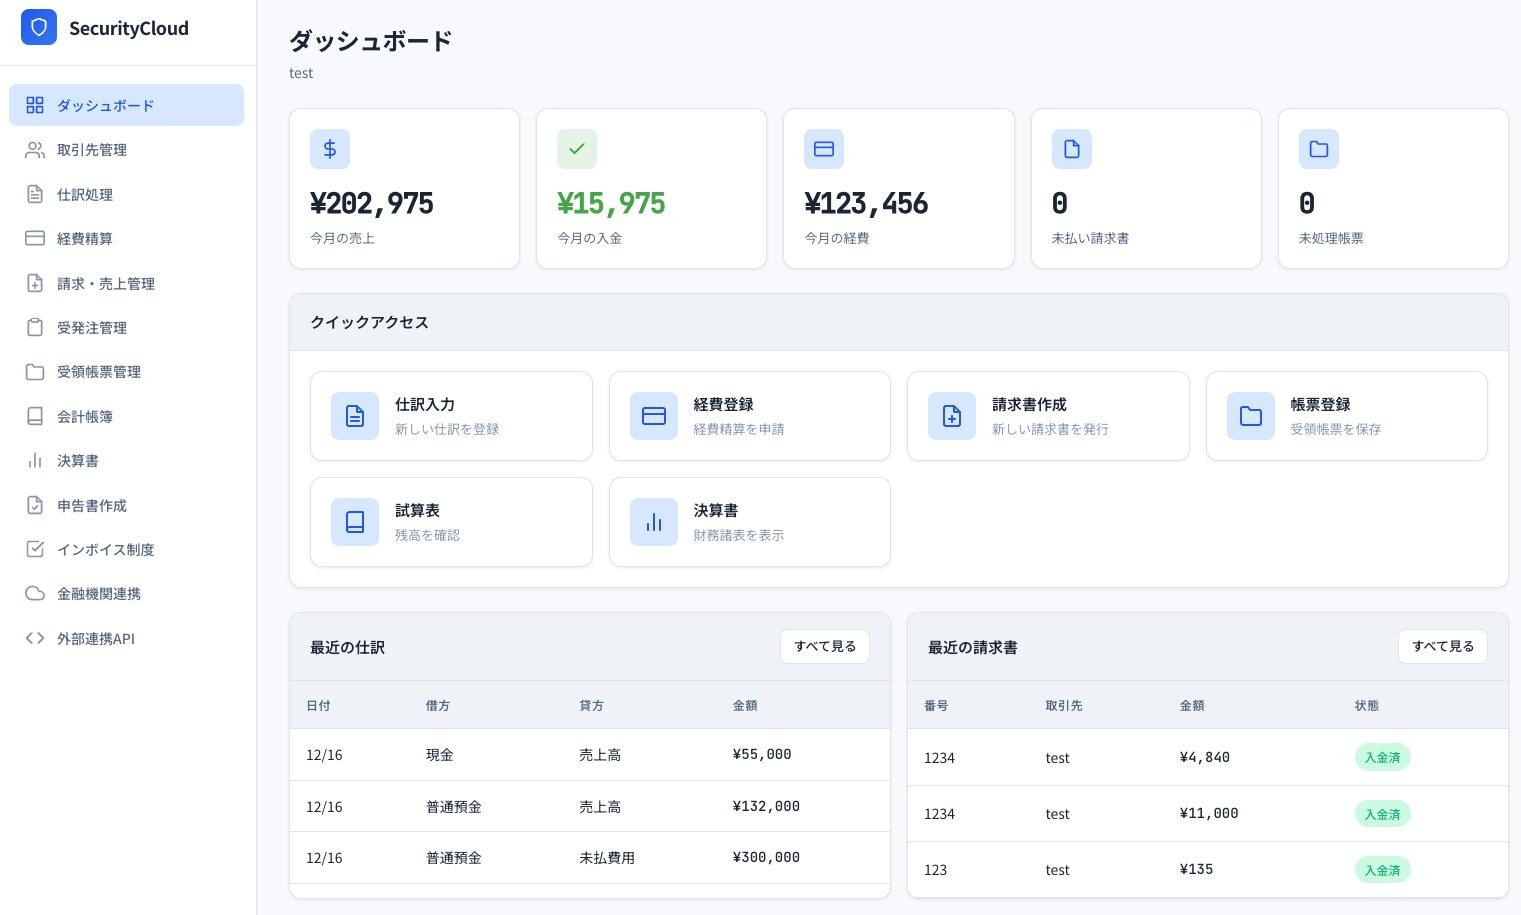Click the cloud icon beside 金融機関連携
This screenshot has height=915, width=1521.
point(35,594)
